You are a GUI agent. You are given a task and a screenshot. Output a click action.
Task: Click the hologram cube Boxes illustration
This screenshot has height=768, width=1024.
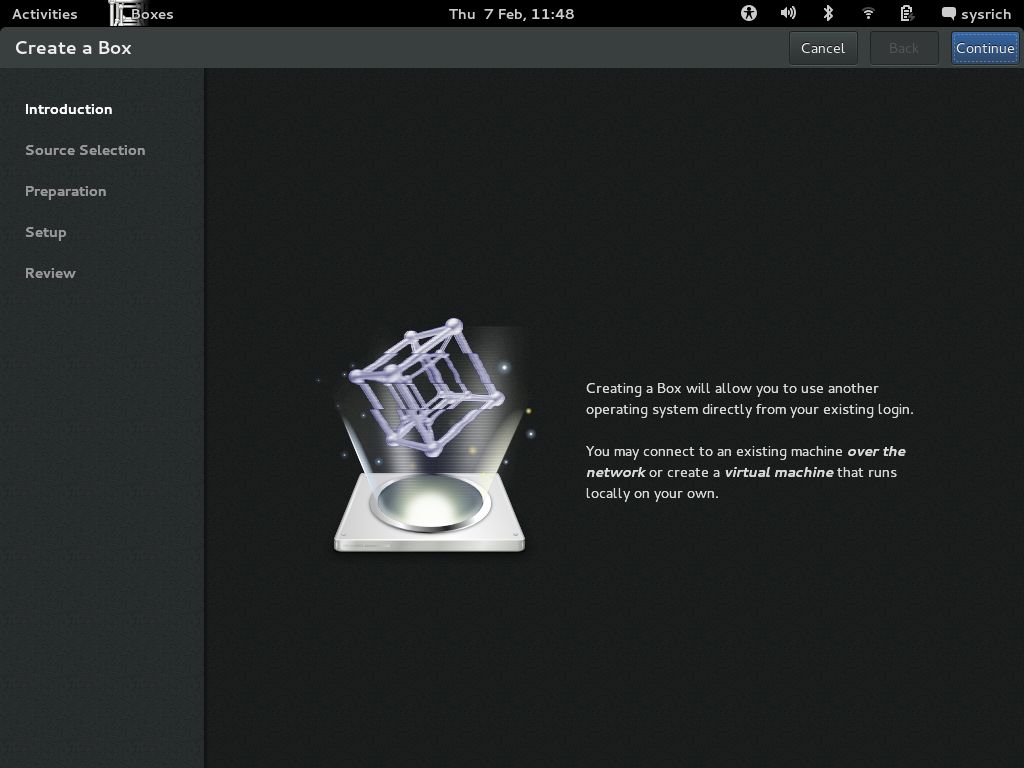[x=430, y=435]
